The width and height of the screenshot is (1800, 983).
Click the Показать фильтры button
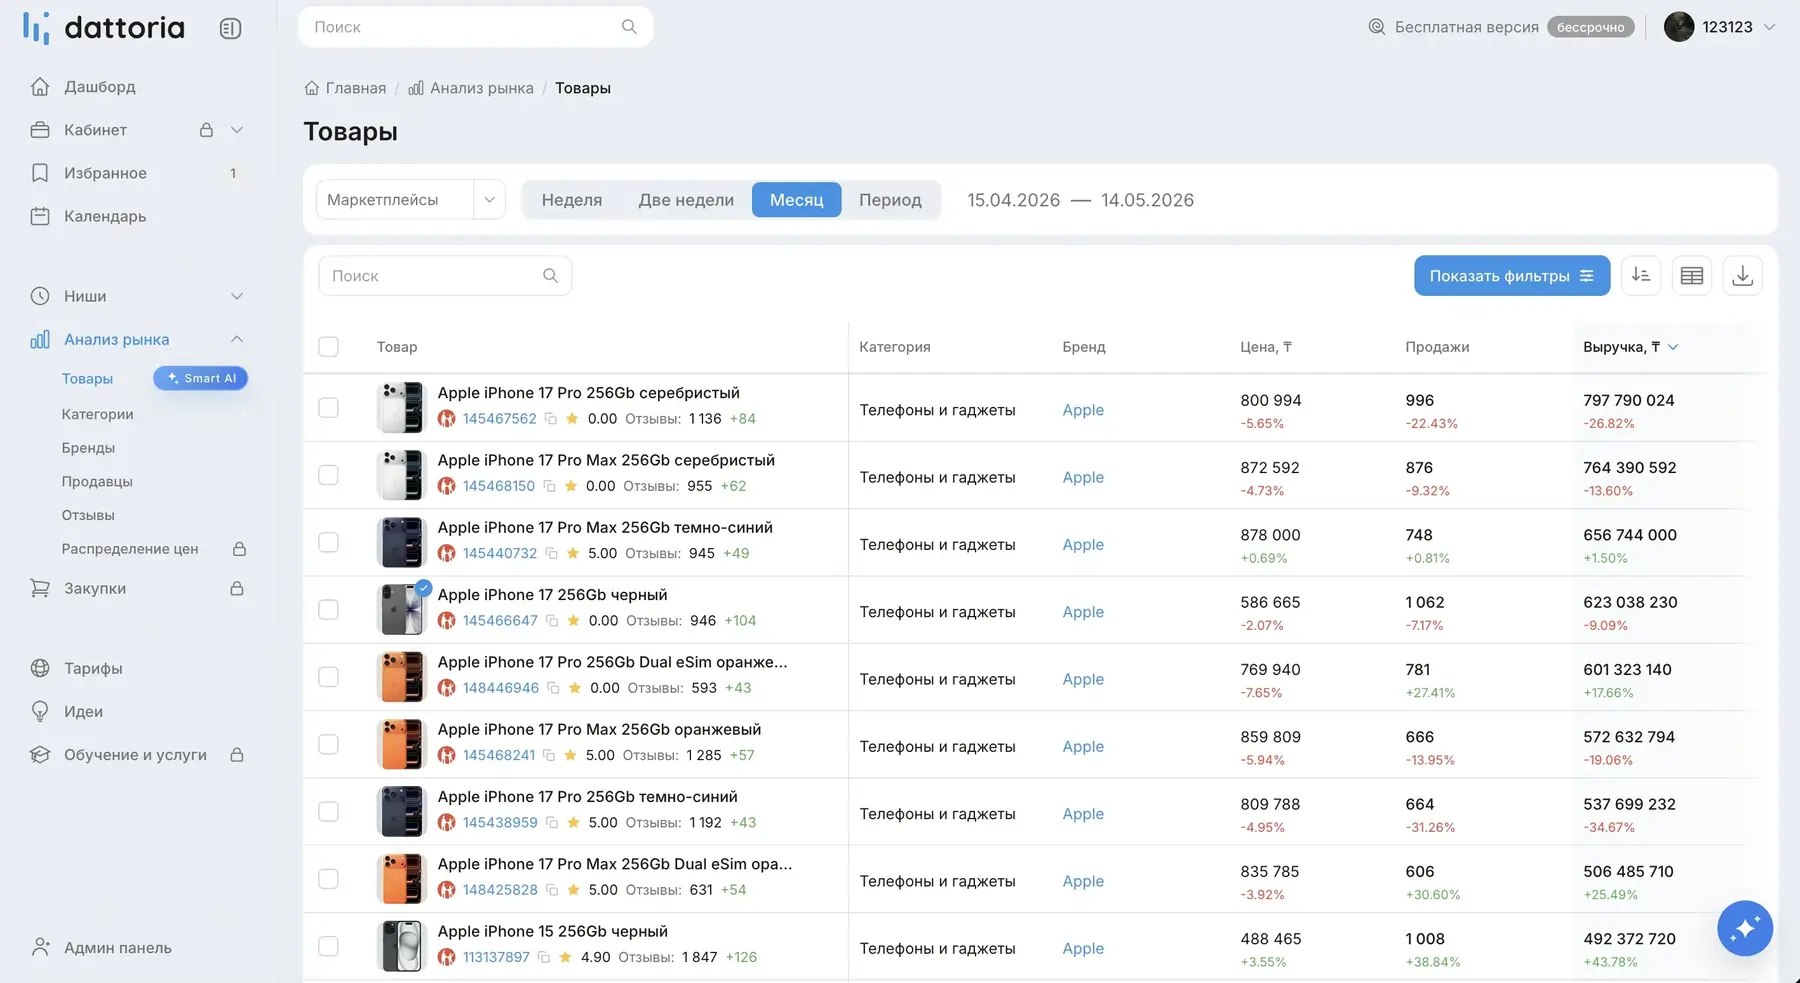point(1512,275)
